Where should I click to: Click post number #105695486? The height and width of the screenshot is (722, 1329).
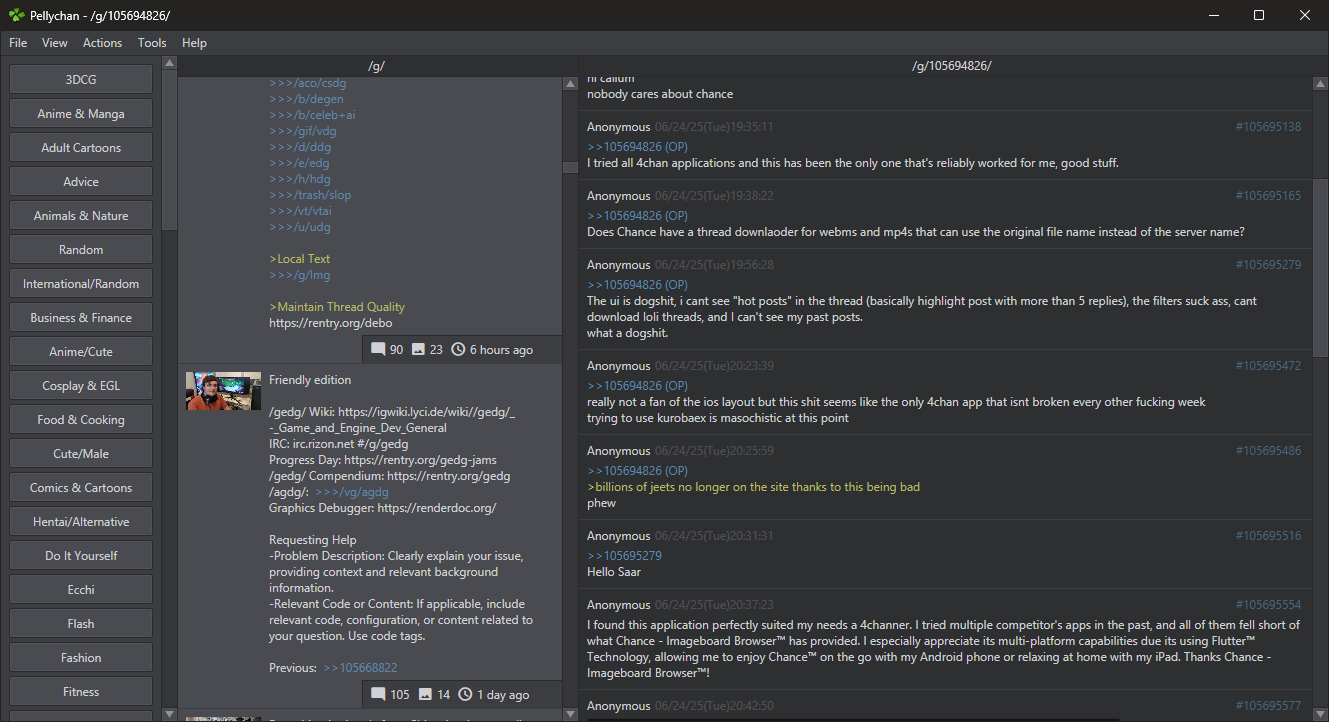point(1268,451)
